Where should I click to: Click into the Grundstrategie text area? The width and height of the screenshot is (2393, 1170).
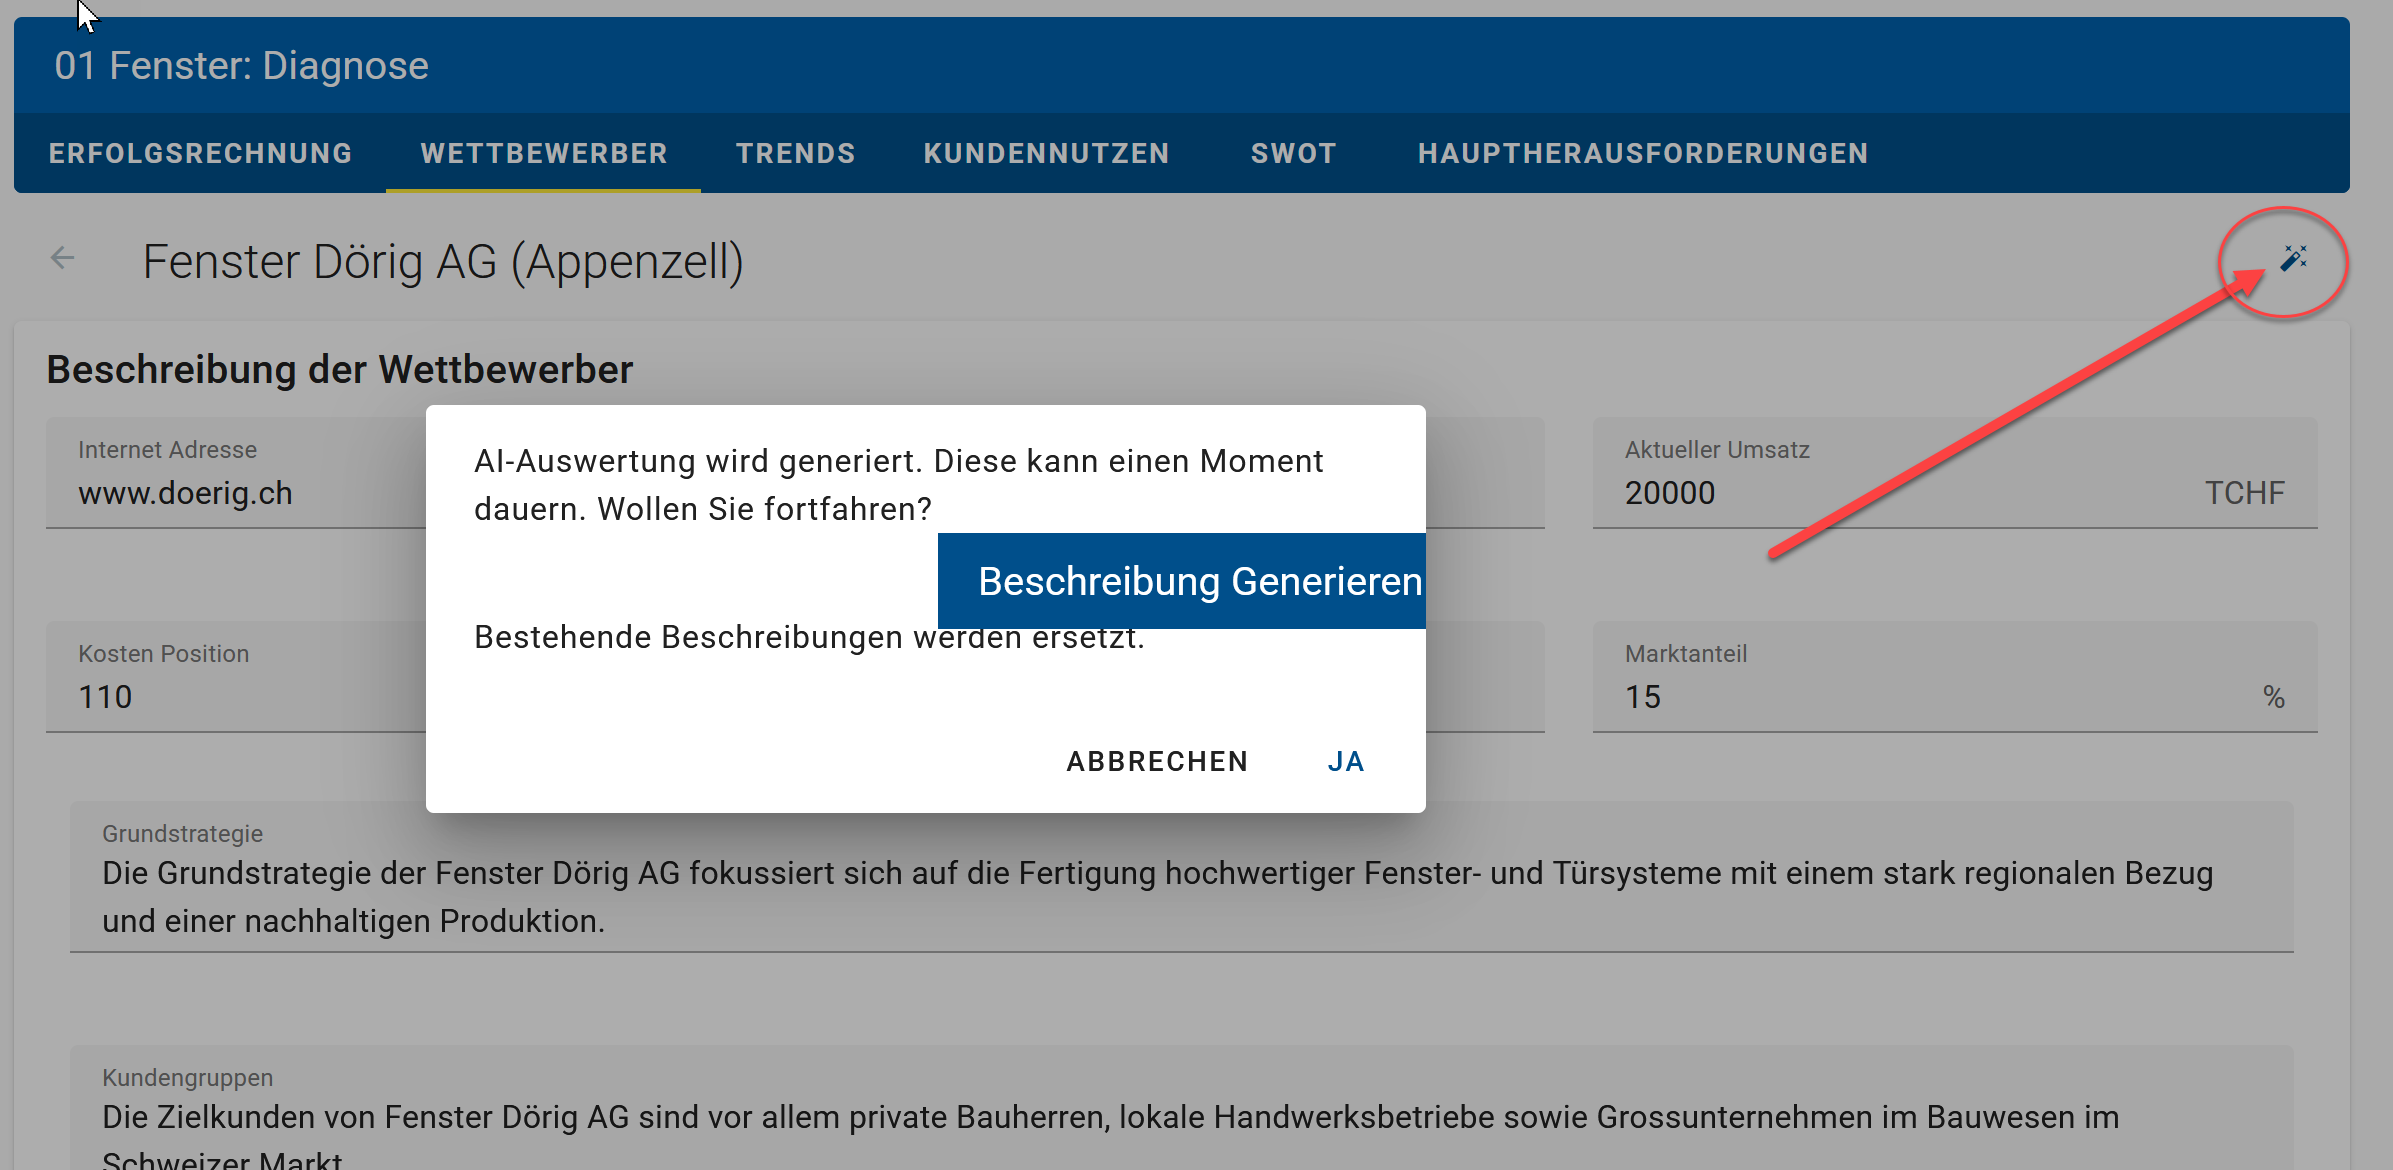click(x=1181, y=877)
